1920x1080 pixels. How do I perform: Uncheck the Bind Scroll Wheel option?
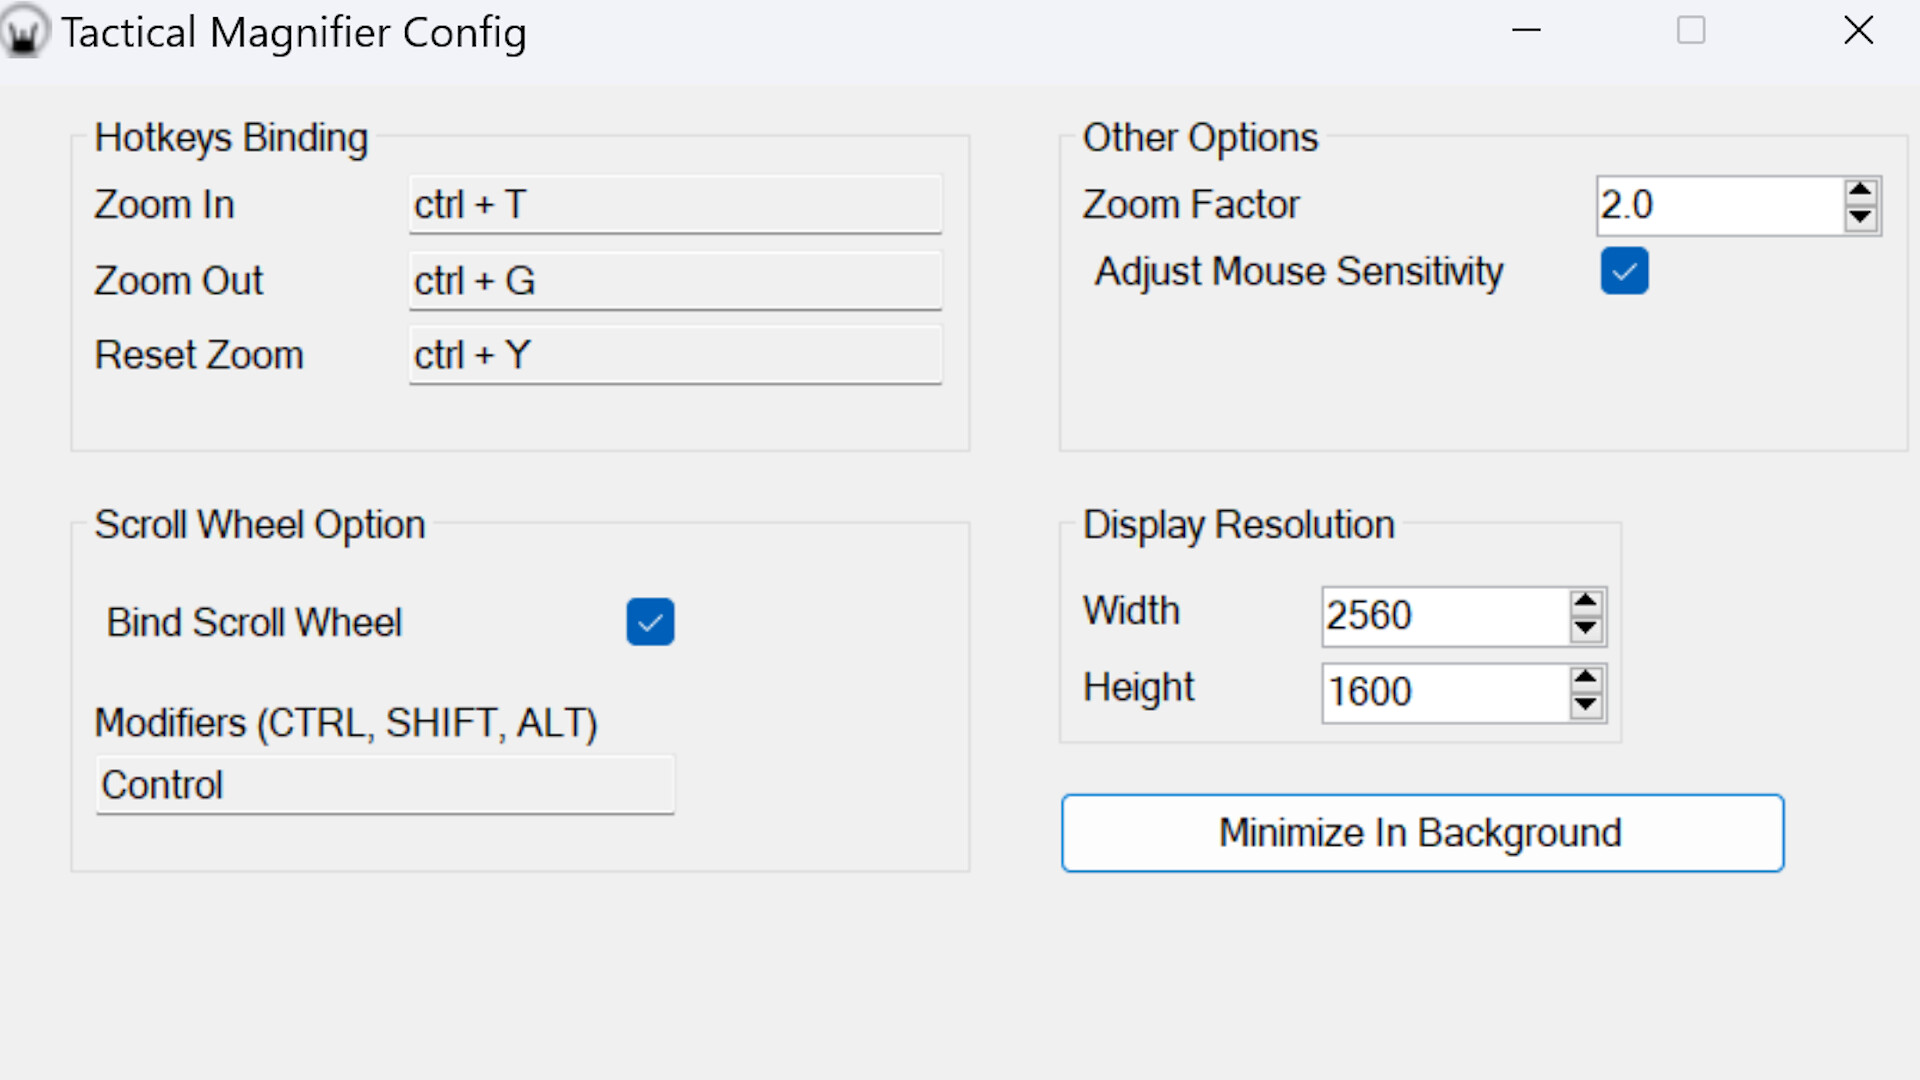click(x=650, y=622)
